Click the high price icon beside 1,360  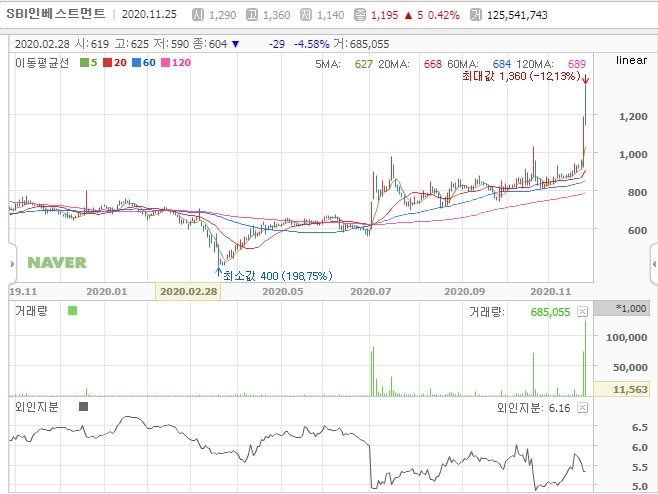252,15
